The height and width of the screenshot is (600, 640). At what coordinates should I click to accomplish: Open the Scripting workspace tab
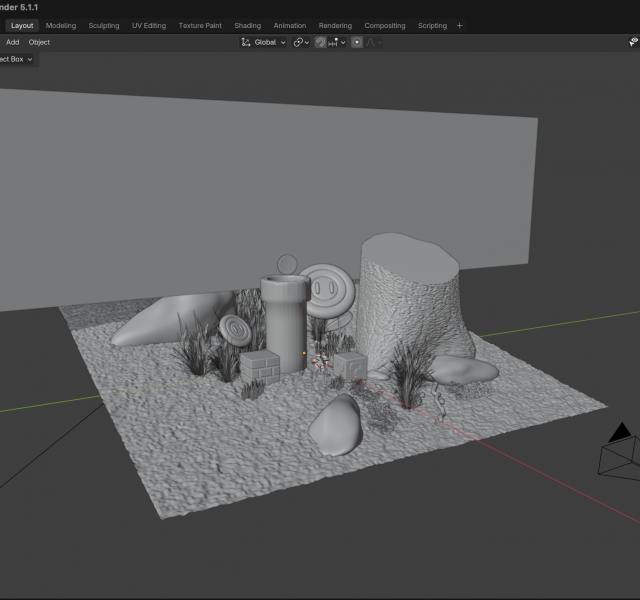point(432,26)
